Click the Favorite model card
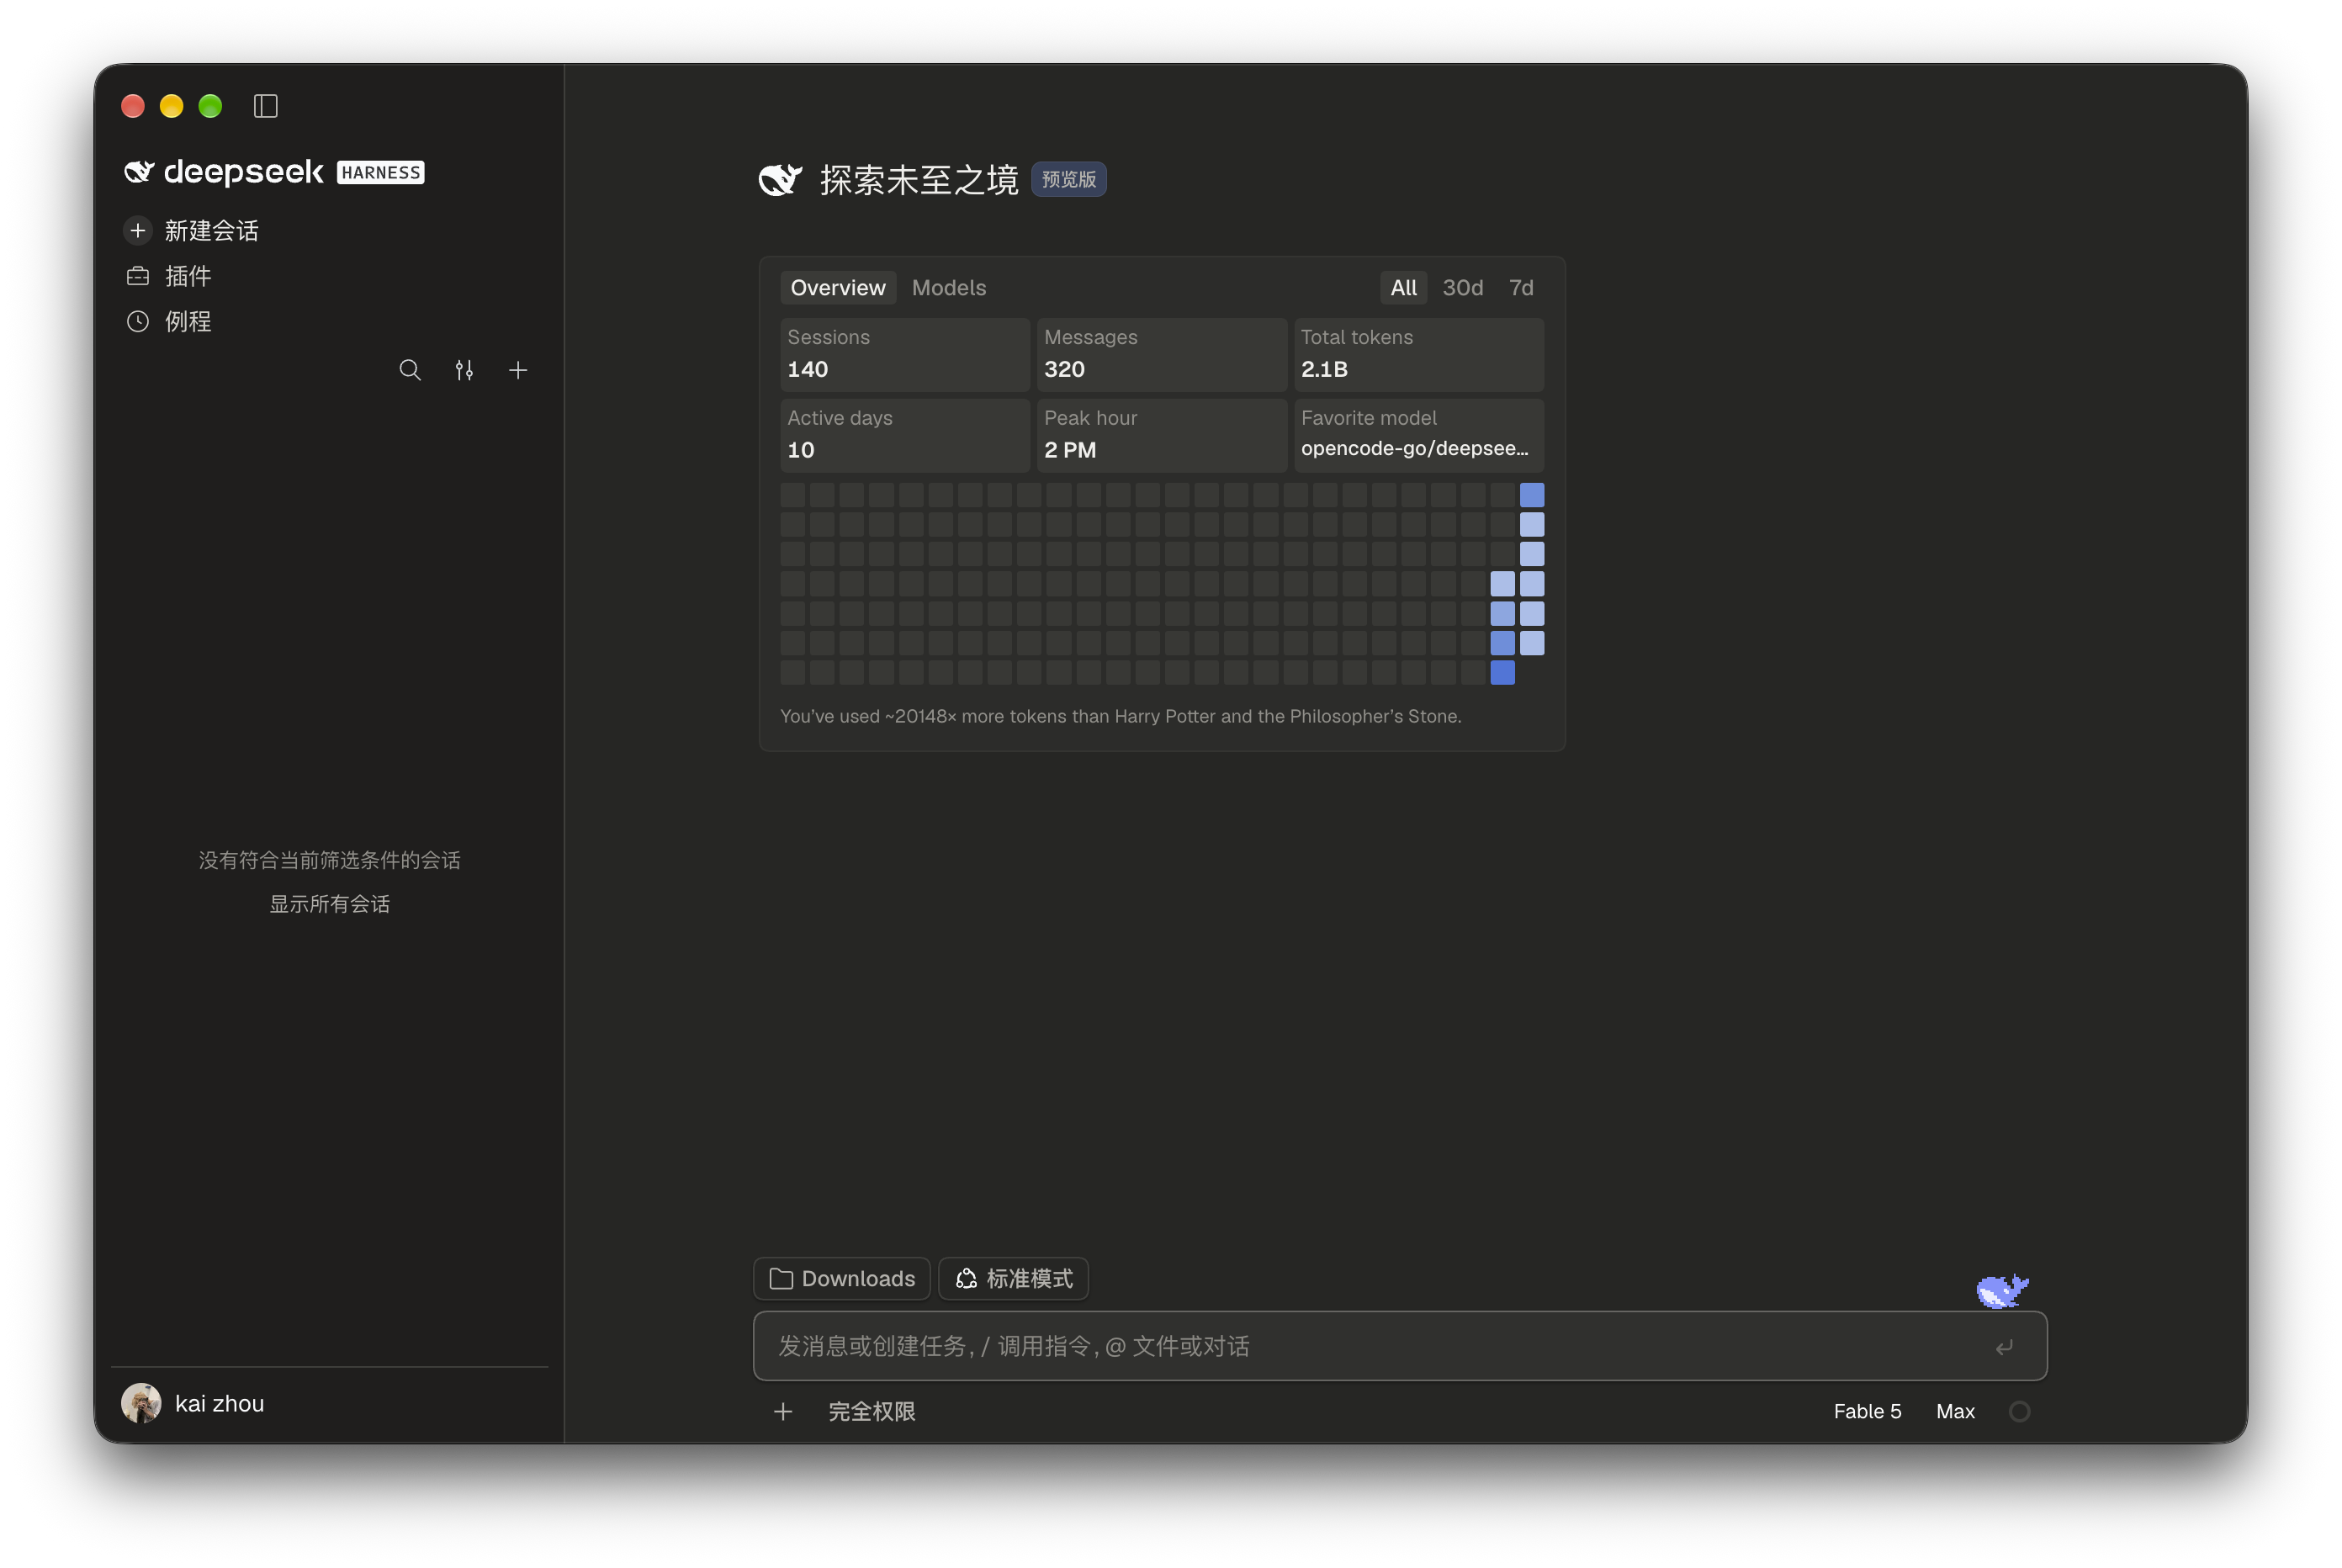Viewport: 2342px width, 1568px height. pos(1419,435)
